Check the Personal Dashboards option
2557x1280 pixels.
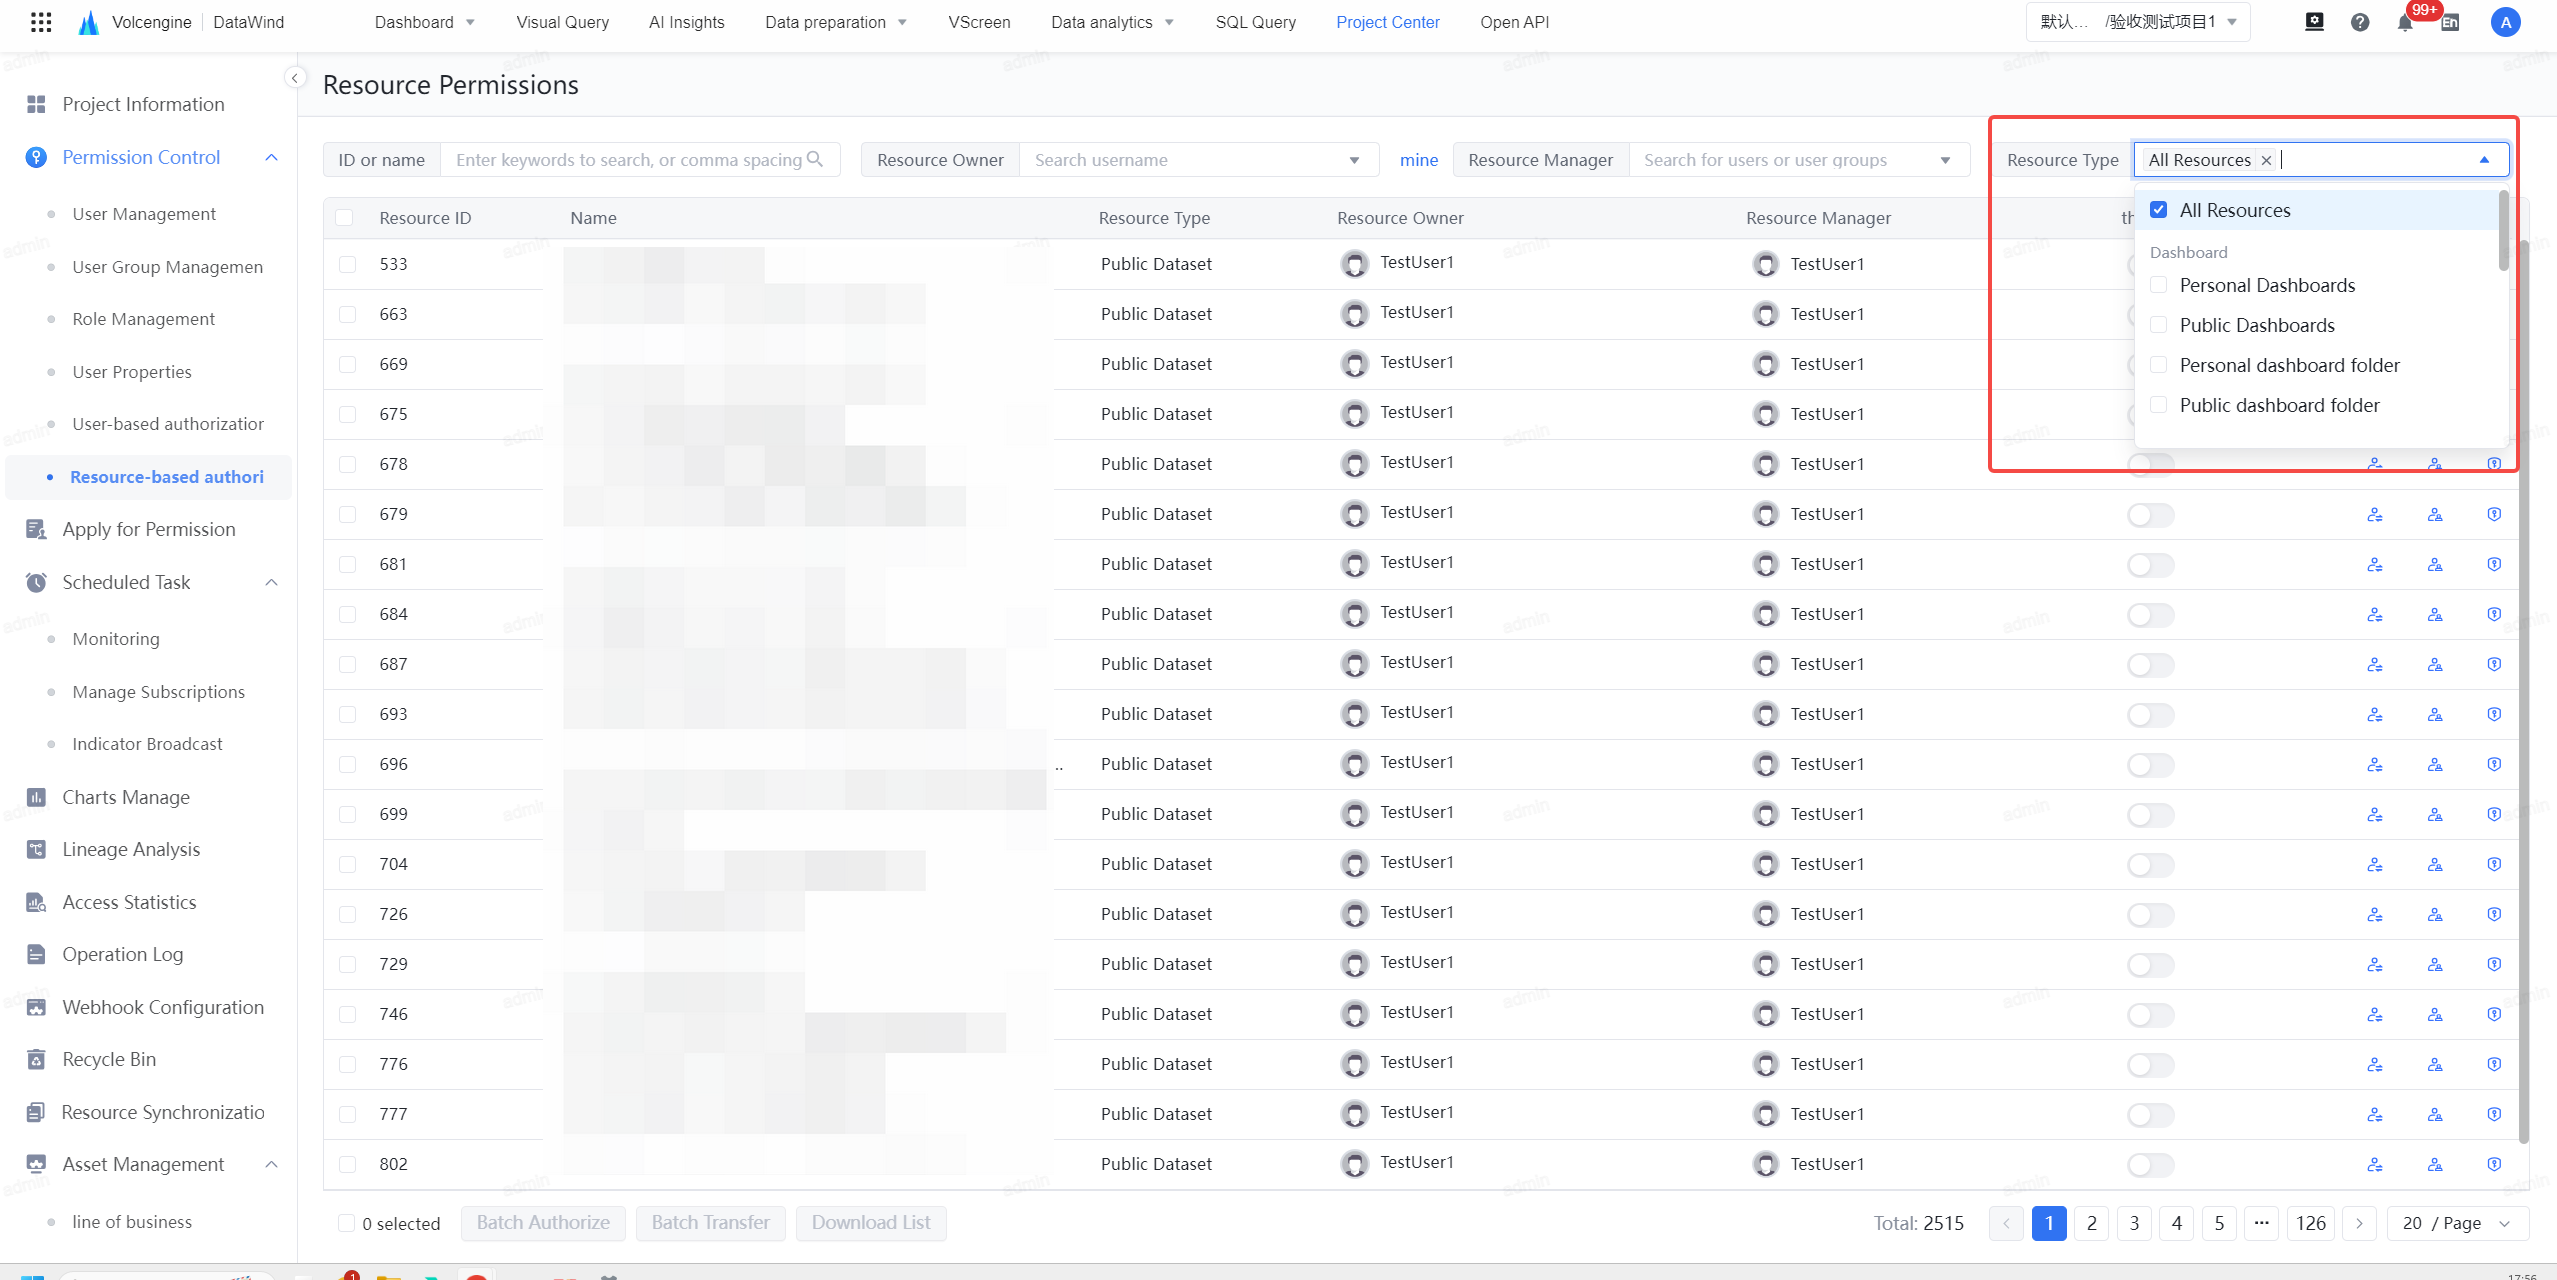(2158, 285)
